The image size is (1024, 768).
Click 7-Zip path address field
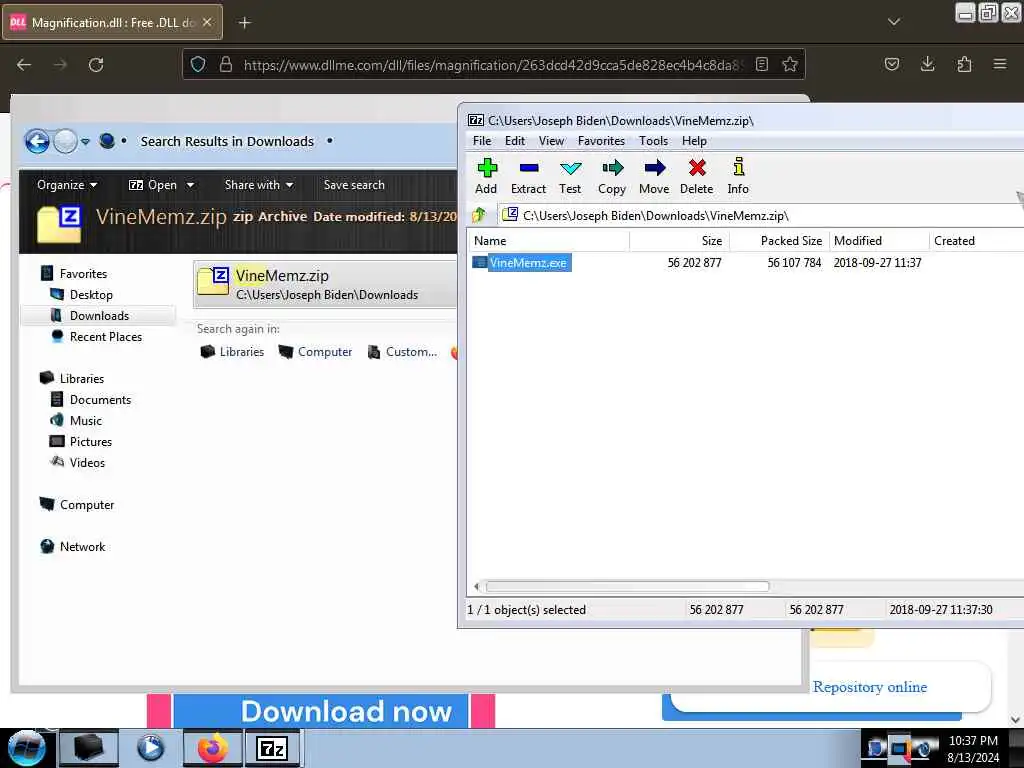coord(761,216)
